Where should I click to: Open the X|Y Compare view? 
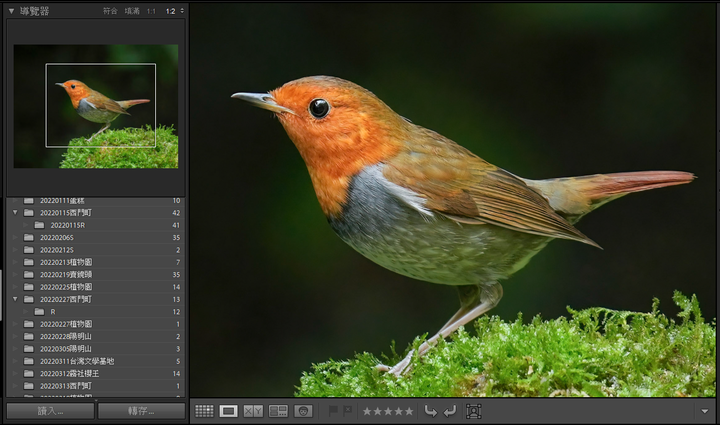(253, 411)
